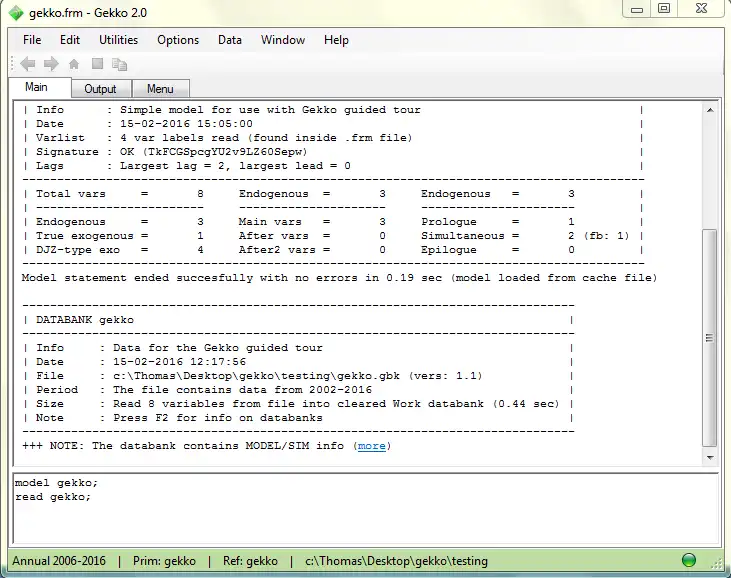731x578 pixels.
Task: Click the output scrollbar down arrow
Action: (x=710, y=457)
